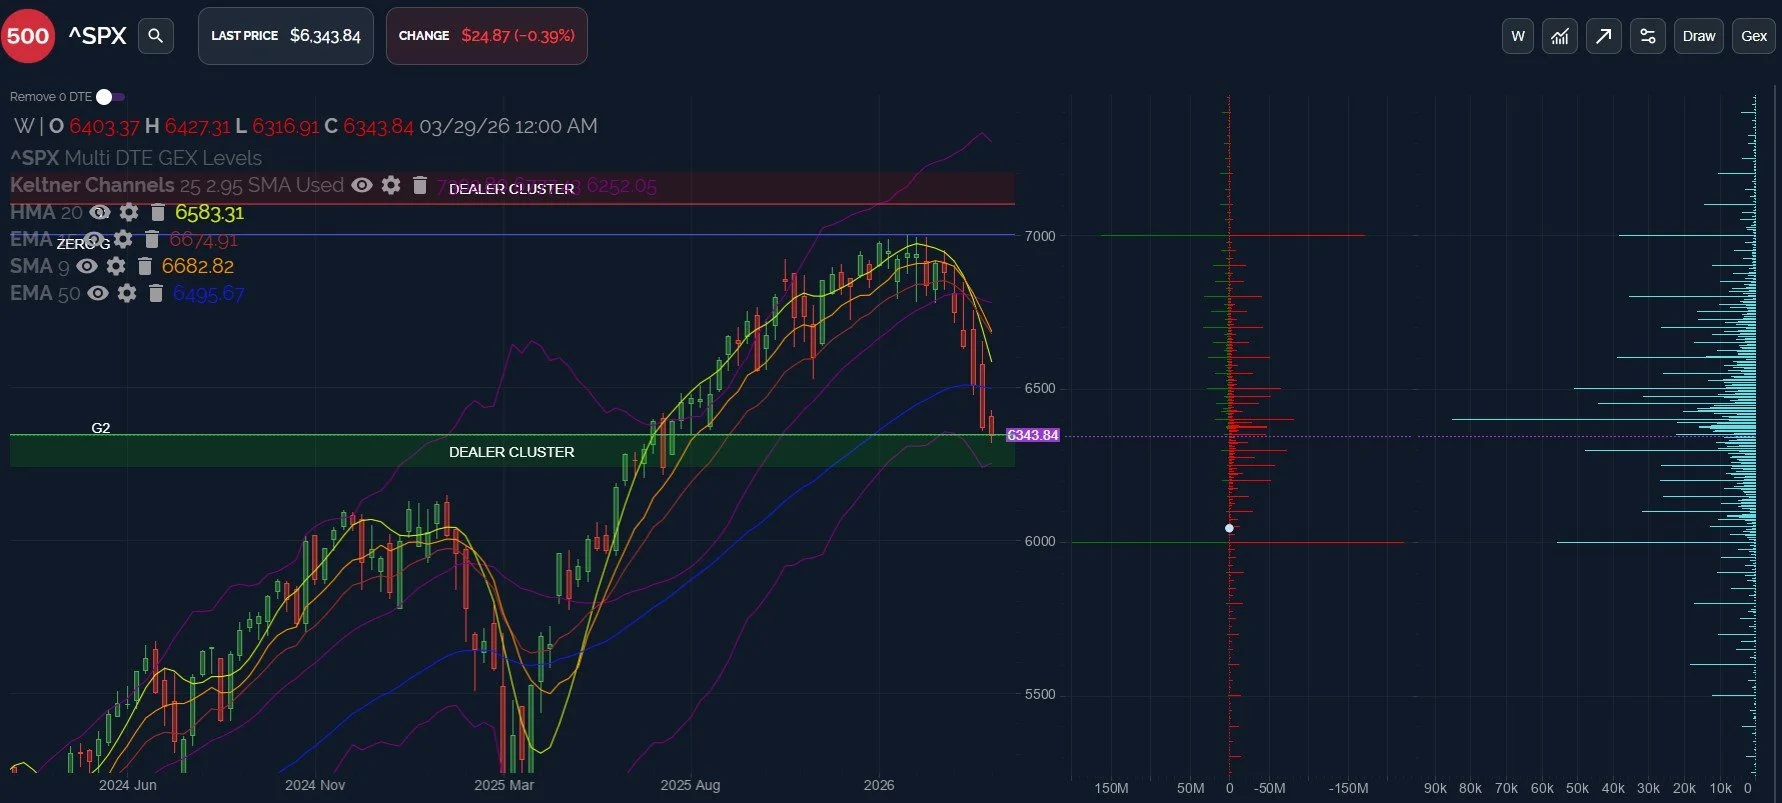
Task: Click the diagonal arrow toolbar button
Action: tap(1604, 36)
